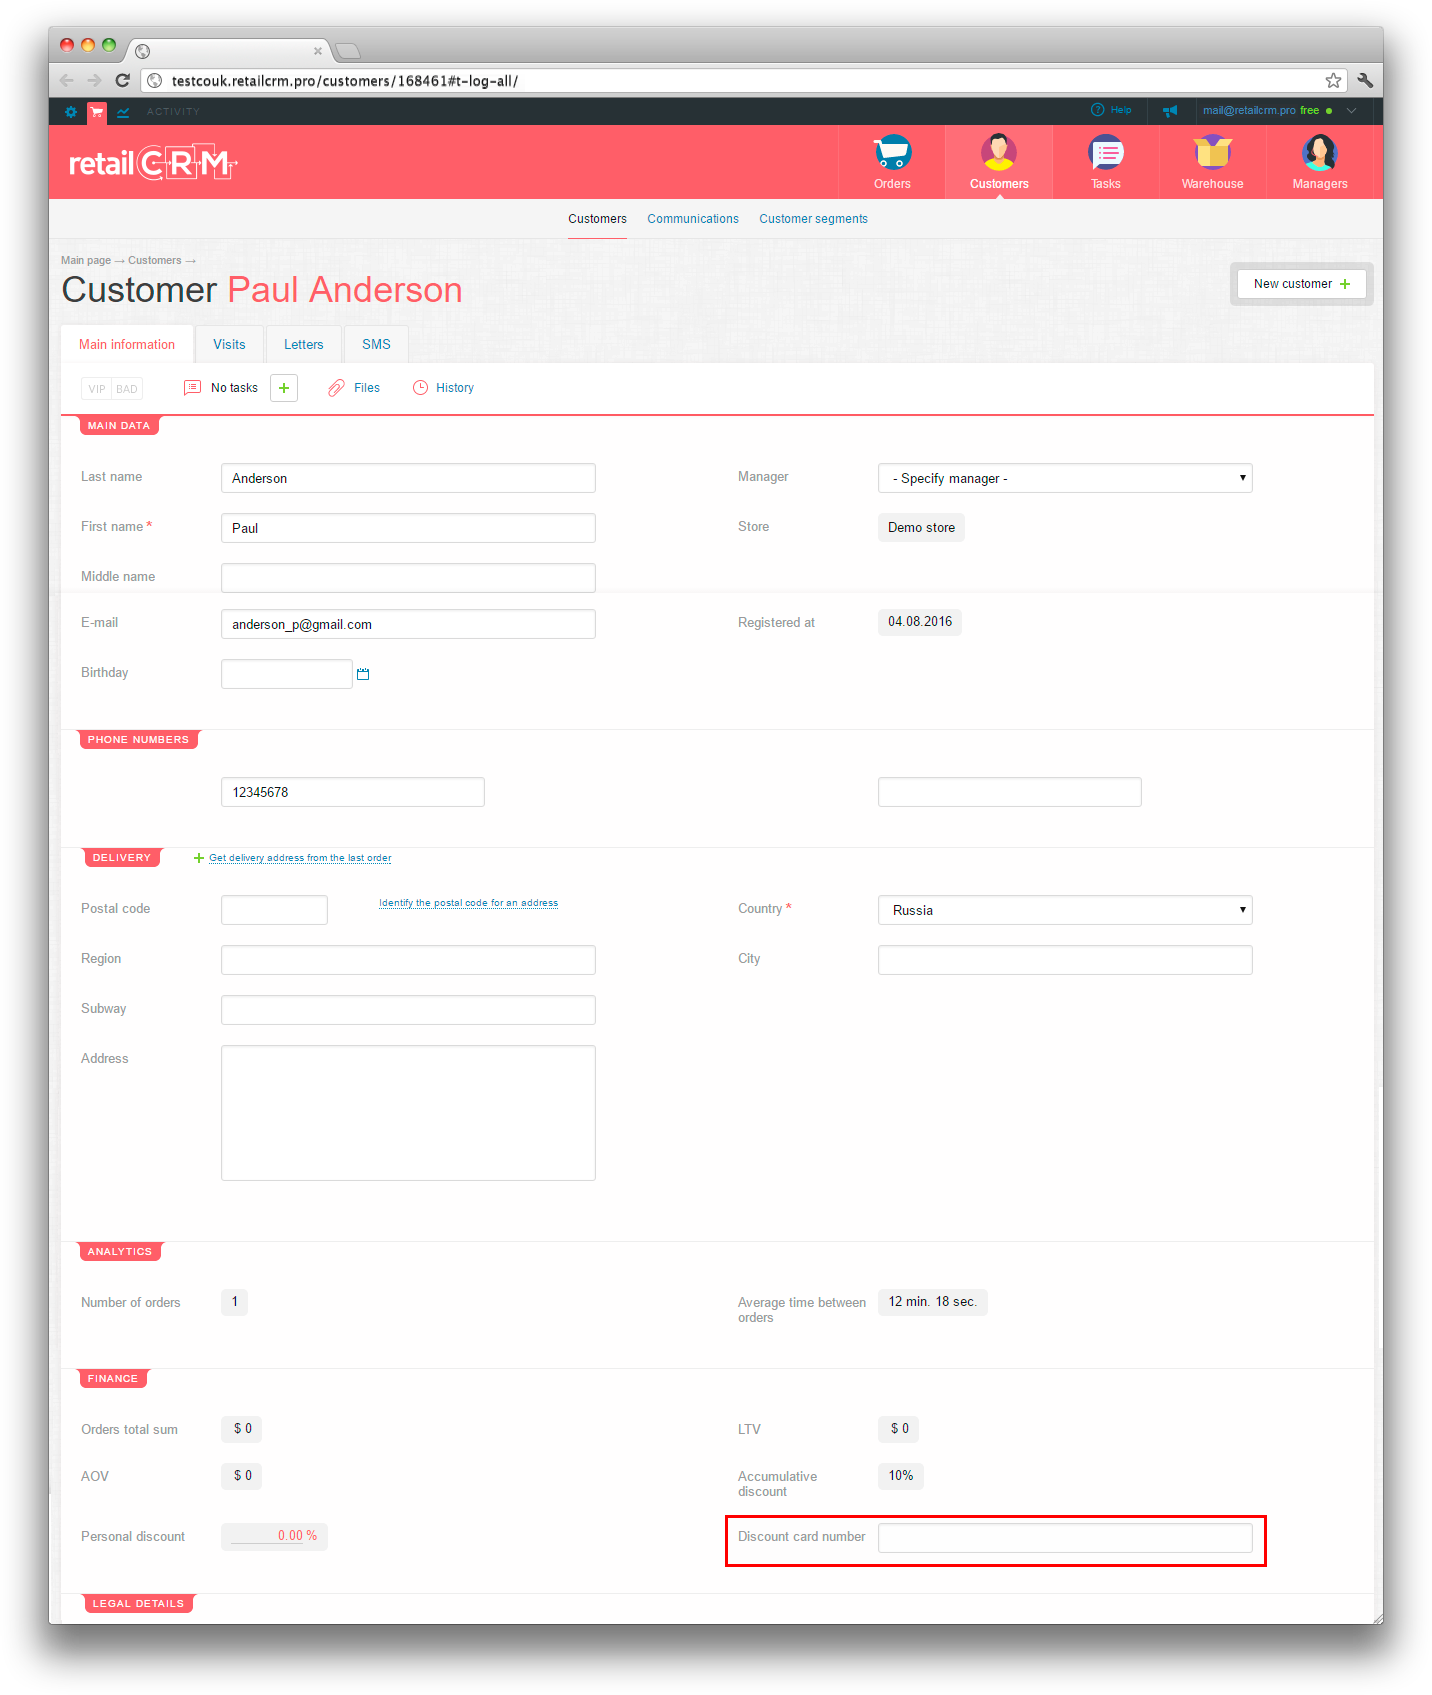Click the ACTIVITY label in top bar

(x=173, y=112)
